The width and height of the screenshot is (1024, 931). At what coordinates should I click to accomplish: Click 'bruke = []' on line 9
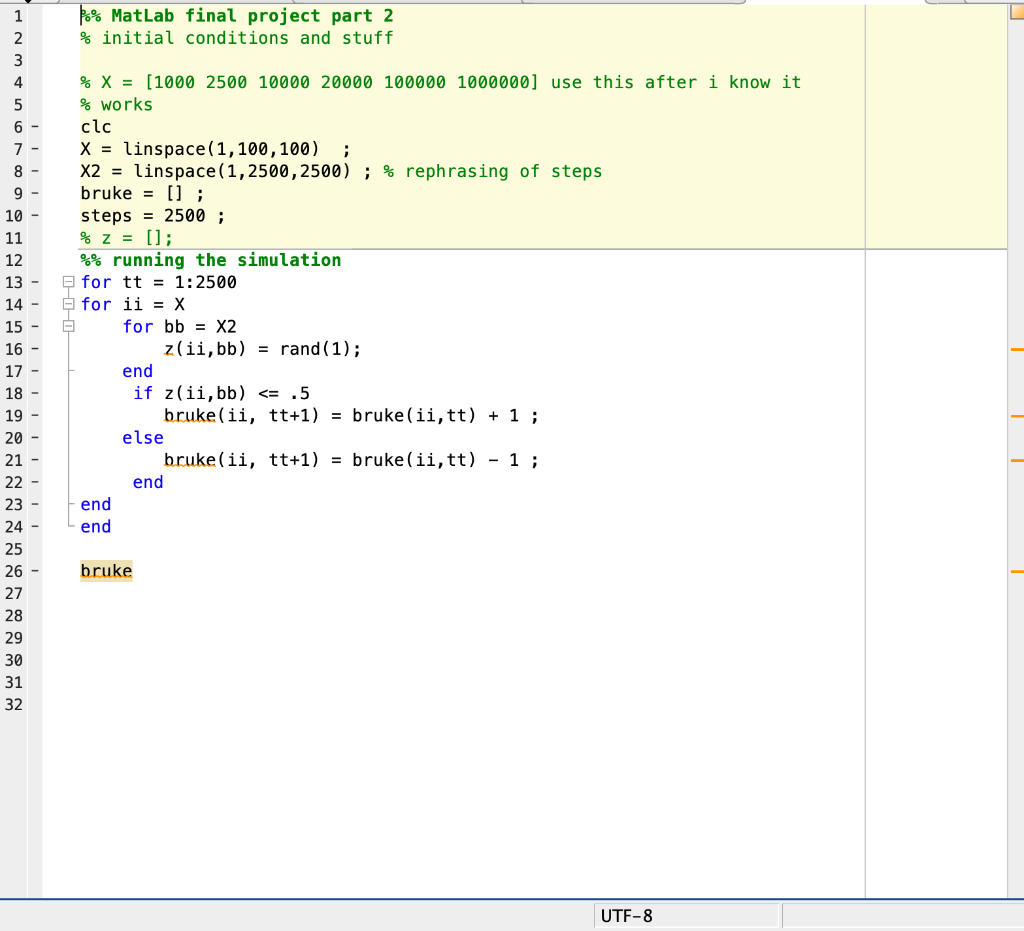pos(132,194)
